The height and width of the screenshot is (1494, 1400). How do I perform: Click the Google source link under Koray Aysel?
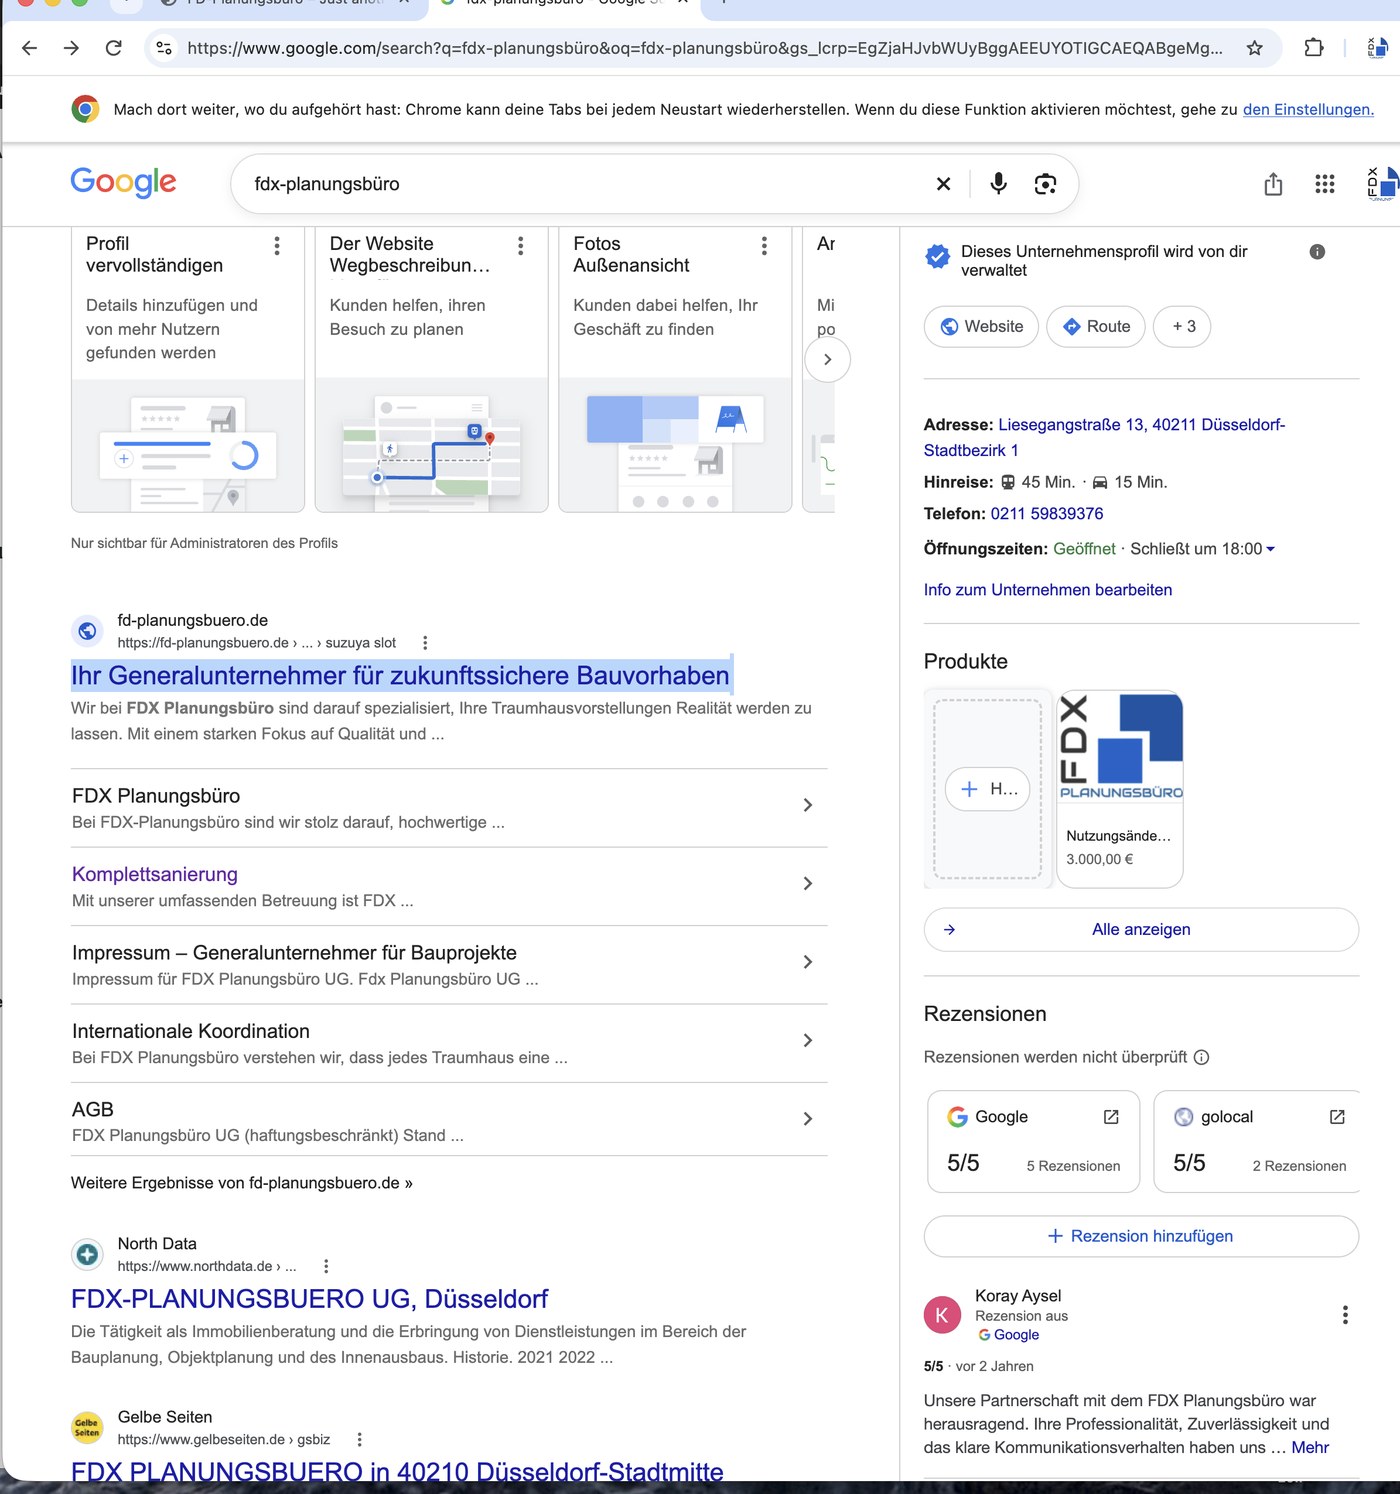pos(1009,1335)
